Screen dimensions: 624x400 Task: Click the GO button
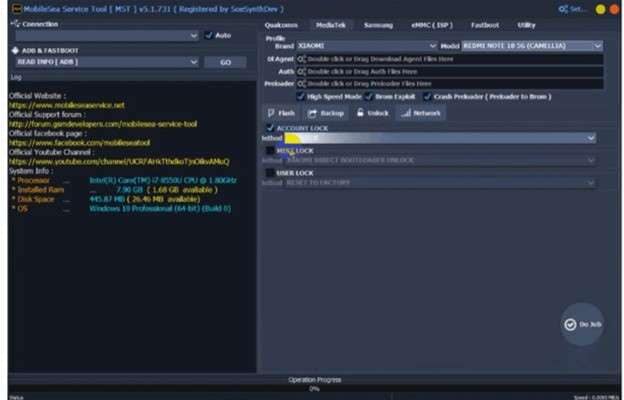[225, 62]
